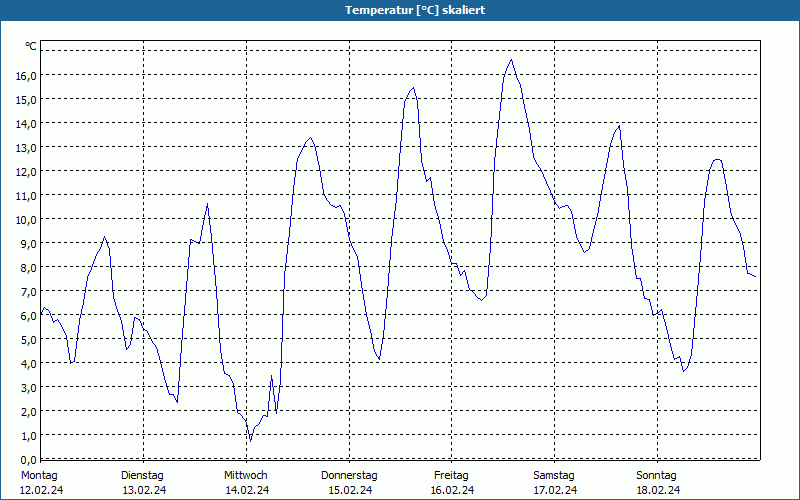Click the '°C' unit label on the axis
800x500 pixels.
(31, 46)
